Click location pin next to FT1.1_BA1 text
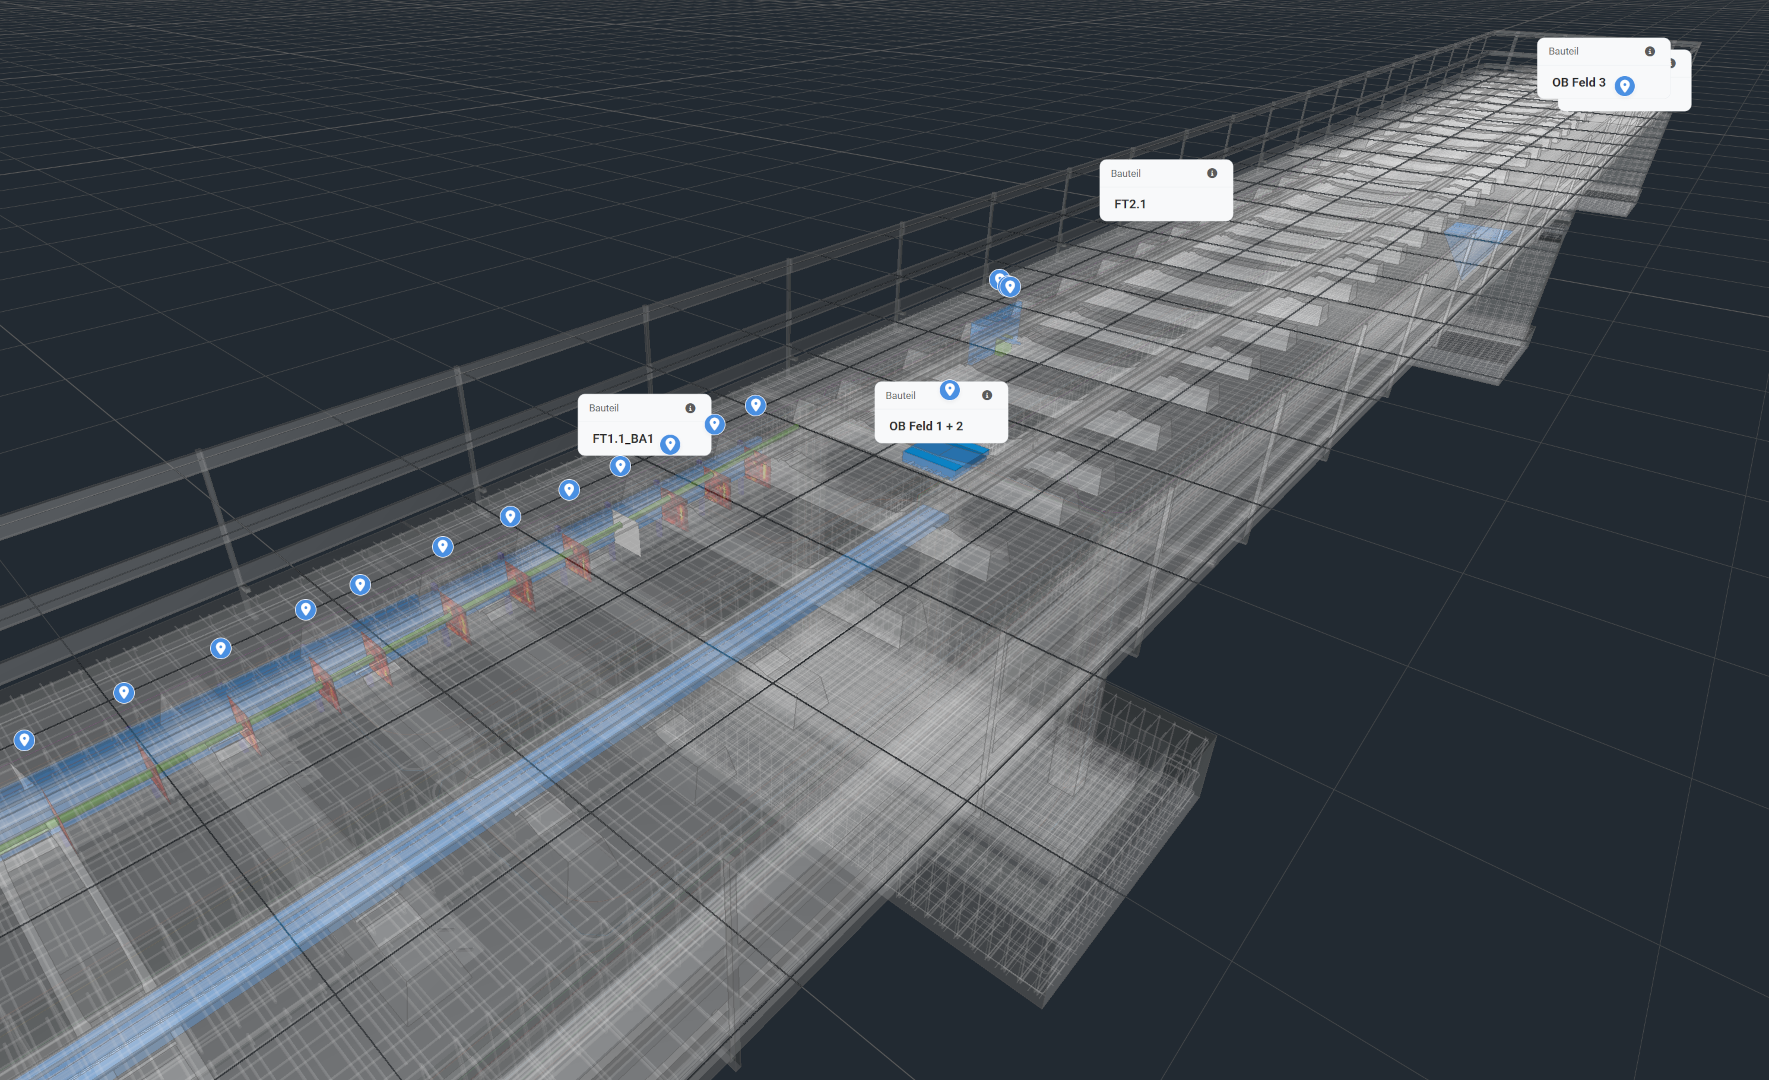The width and height of the screenshot is (1769, 1080). tap(670, 443)
